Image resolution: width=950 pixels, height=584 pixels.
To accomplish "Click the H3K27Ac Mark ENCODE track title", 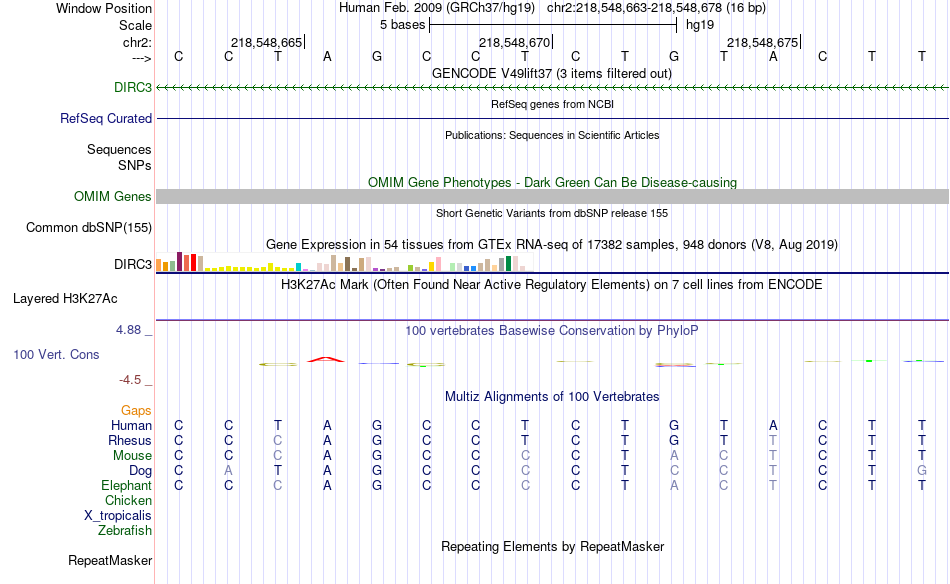I will tap(552, 285).
